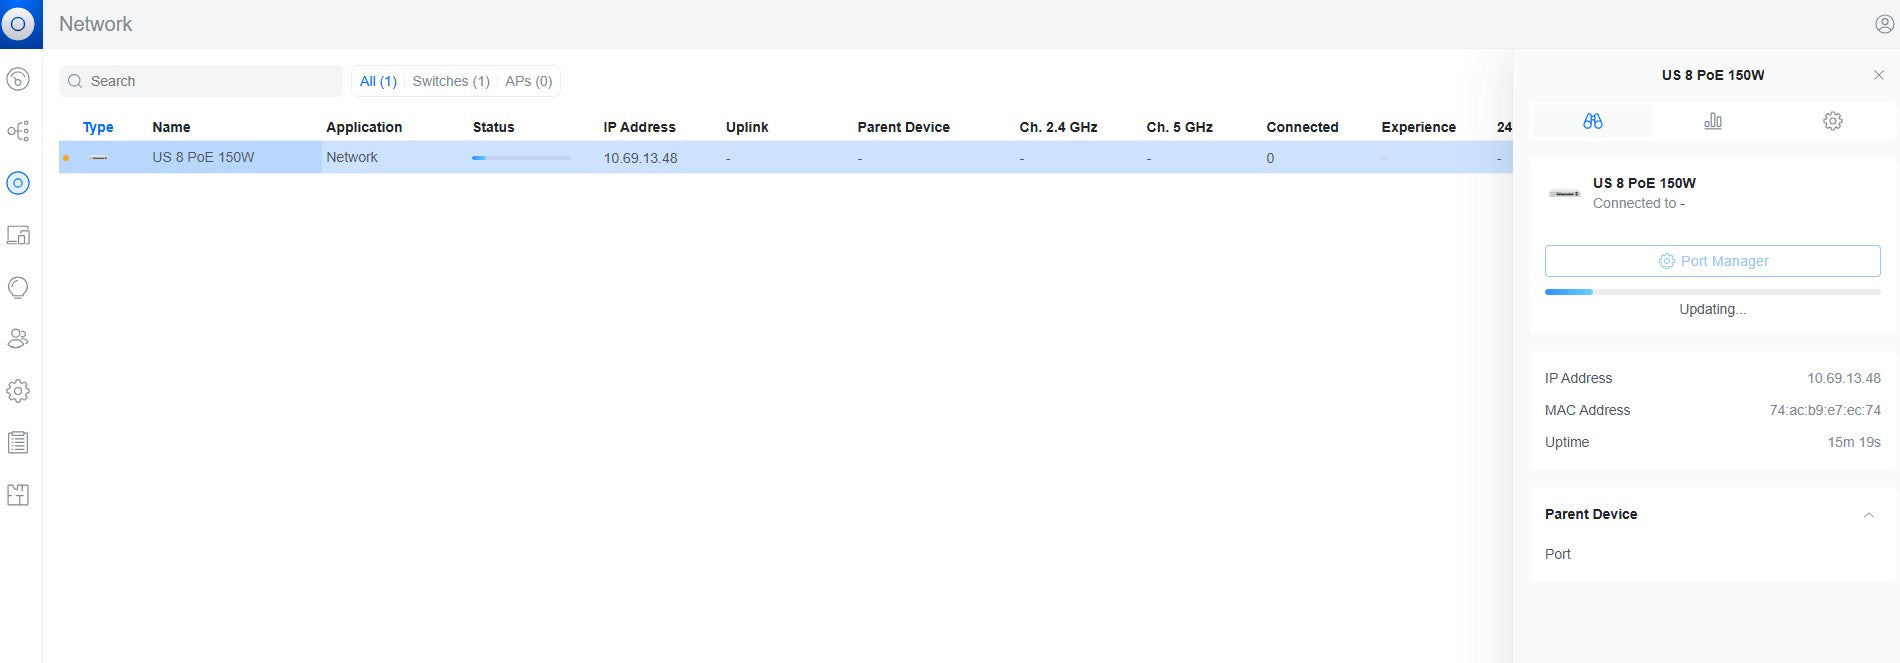Click the switch device thumbnail in panel

coord(1564,193)
